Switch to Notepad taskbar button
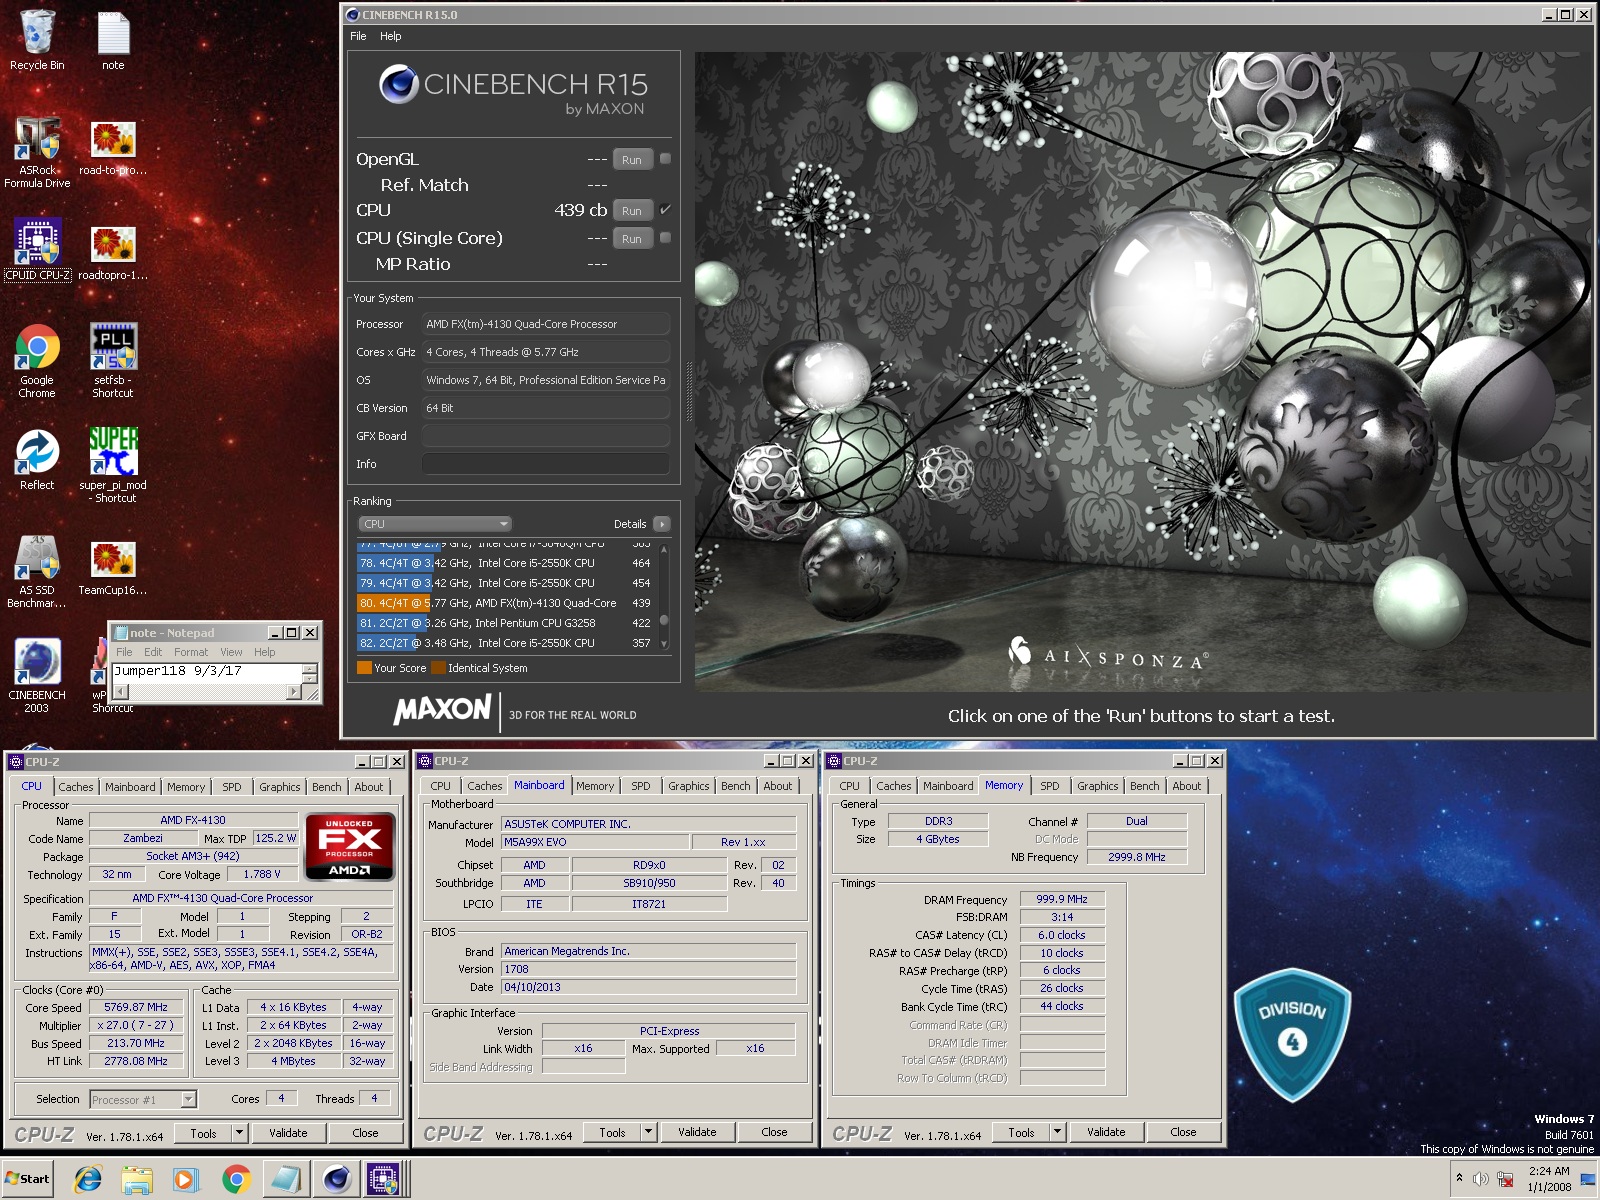 pos(285,1180)
